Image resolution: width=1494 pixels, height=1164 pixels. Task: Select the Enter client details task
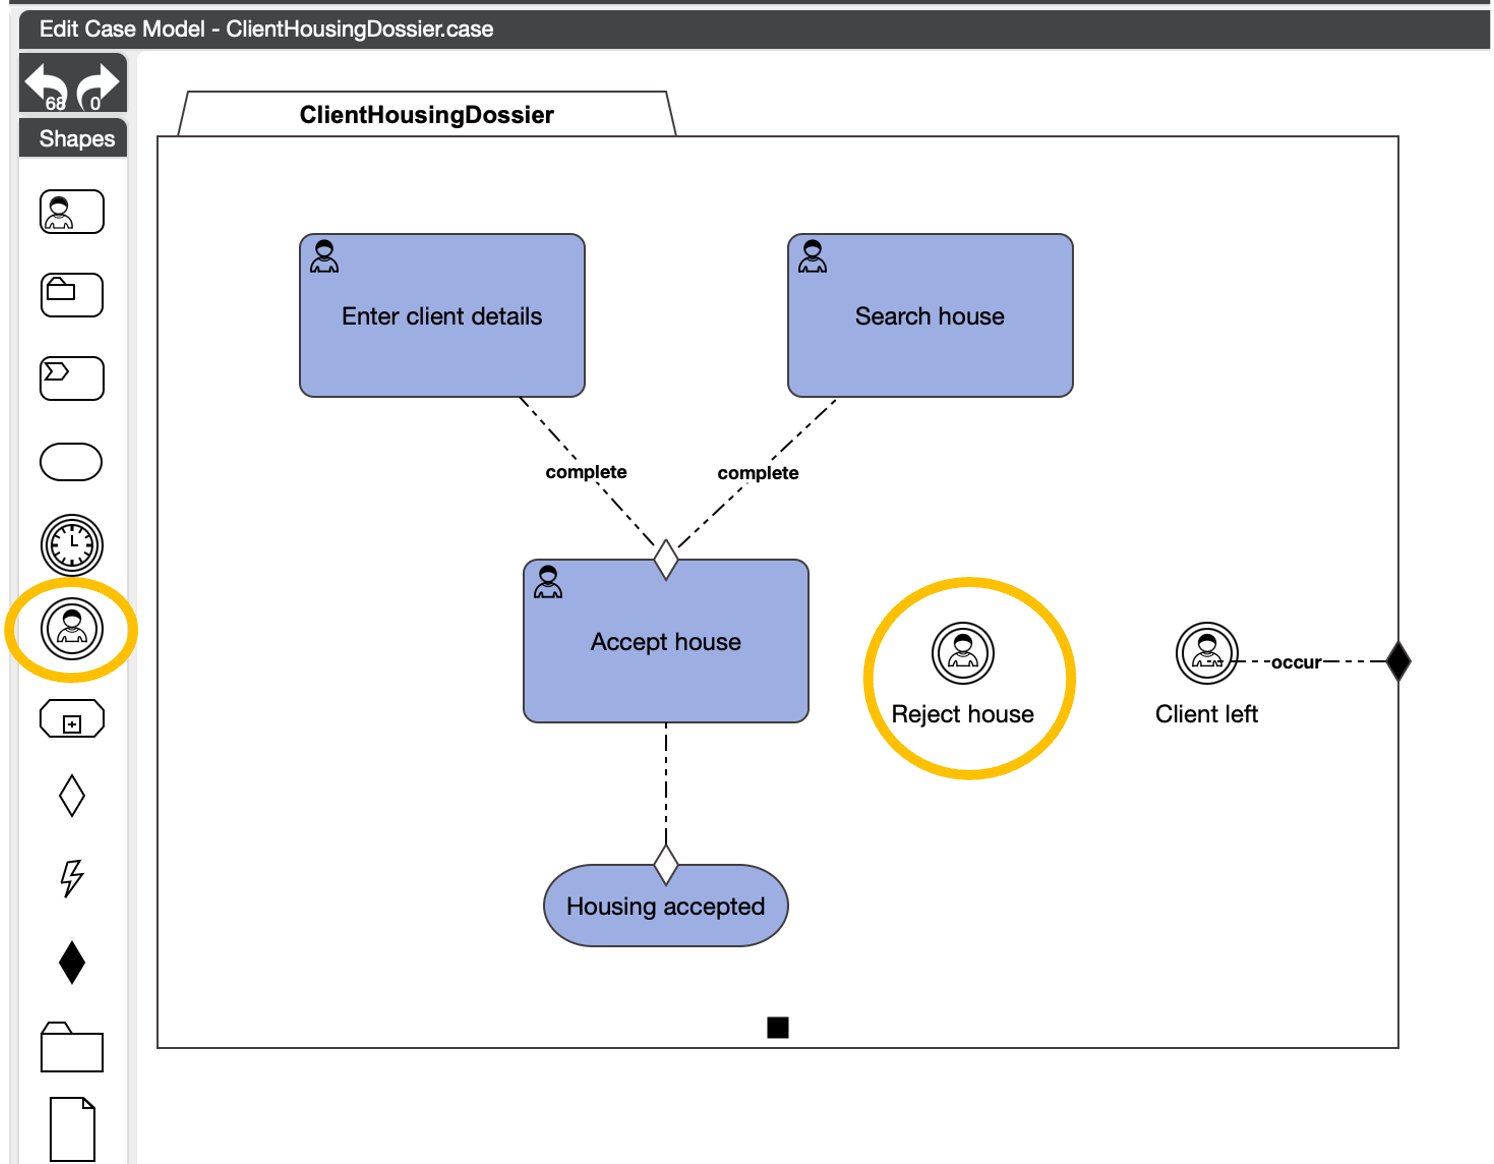pos(442,316)
